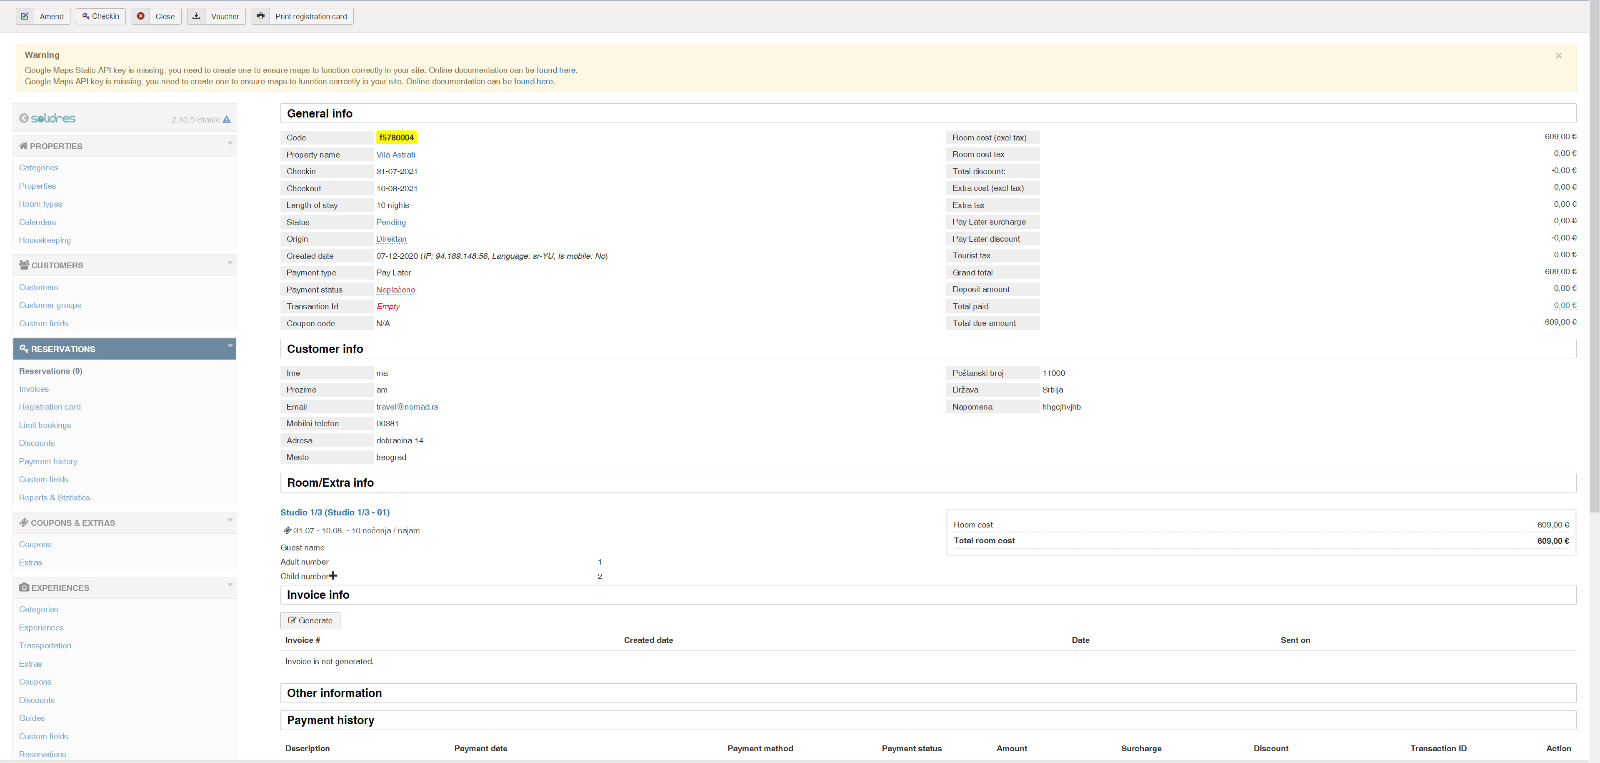Collapse the Customers sidebar section

[x=230, y=263]
